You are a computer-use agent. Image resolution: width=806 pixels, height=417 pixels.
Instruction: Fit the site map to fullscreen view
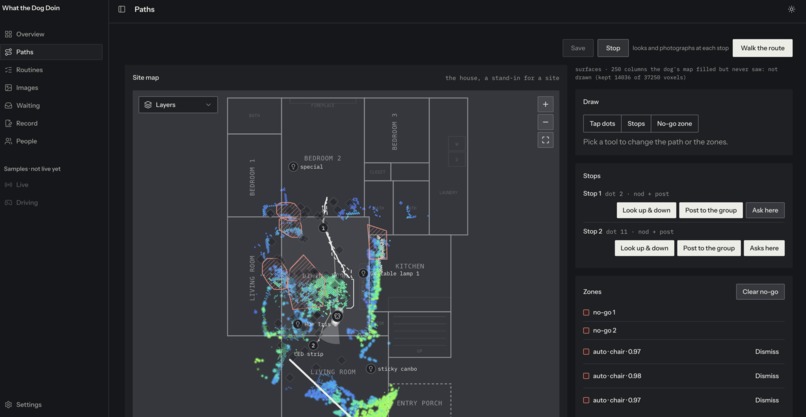(545, 140)
